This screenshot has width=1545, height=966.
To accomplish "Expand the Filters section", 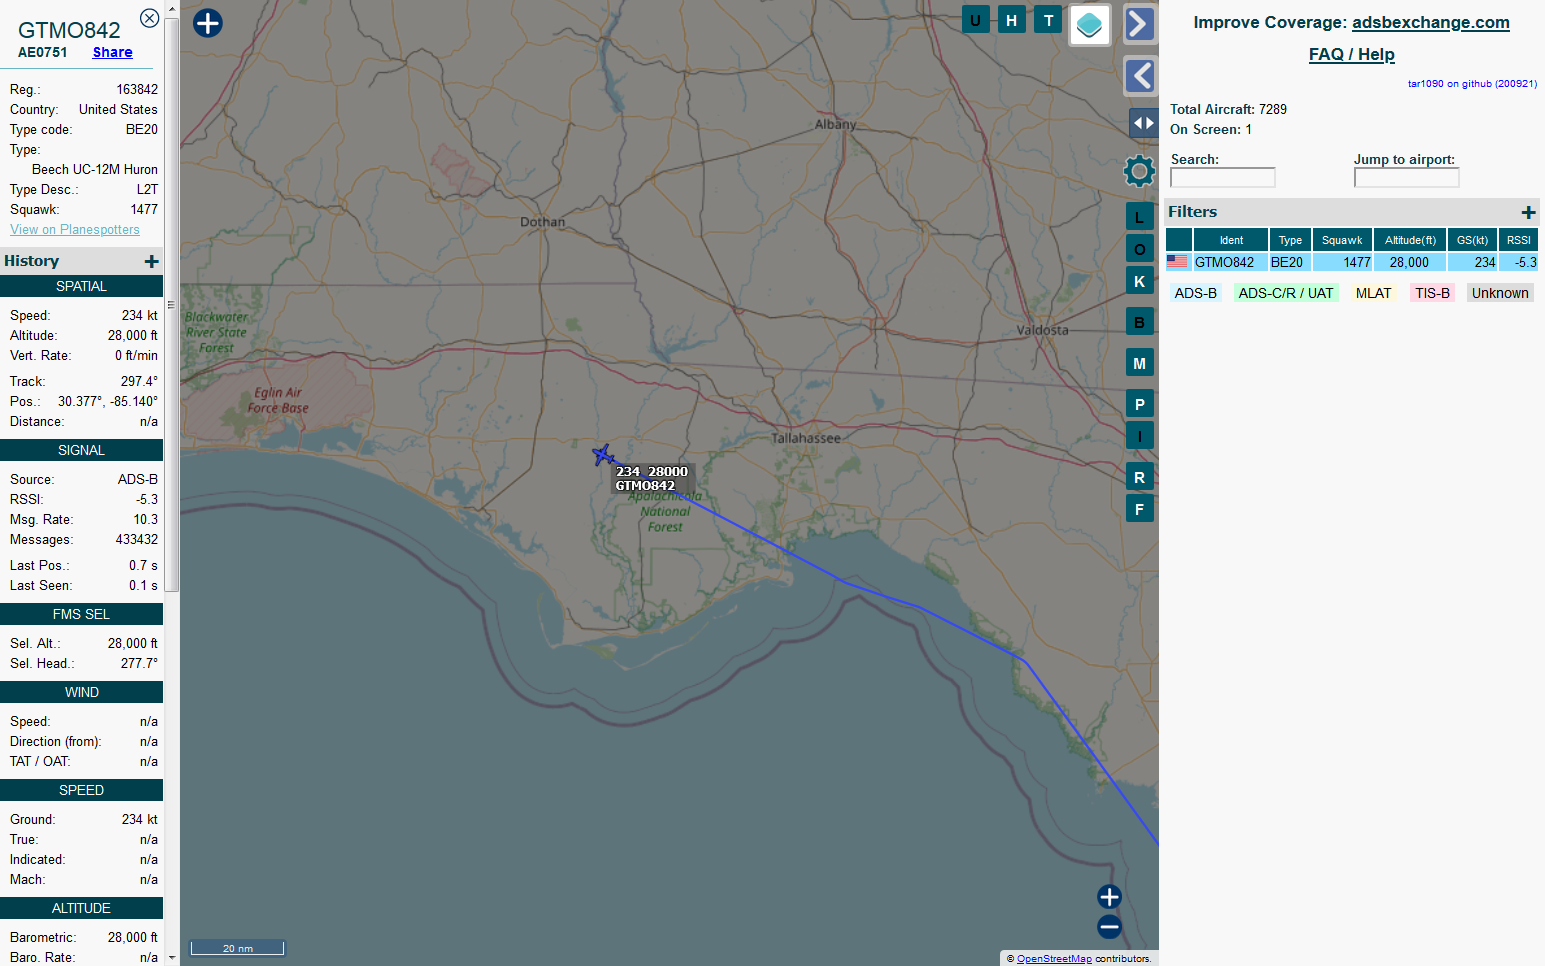I will [x=1528, y=212].
